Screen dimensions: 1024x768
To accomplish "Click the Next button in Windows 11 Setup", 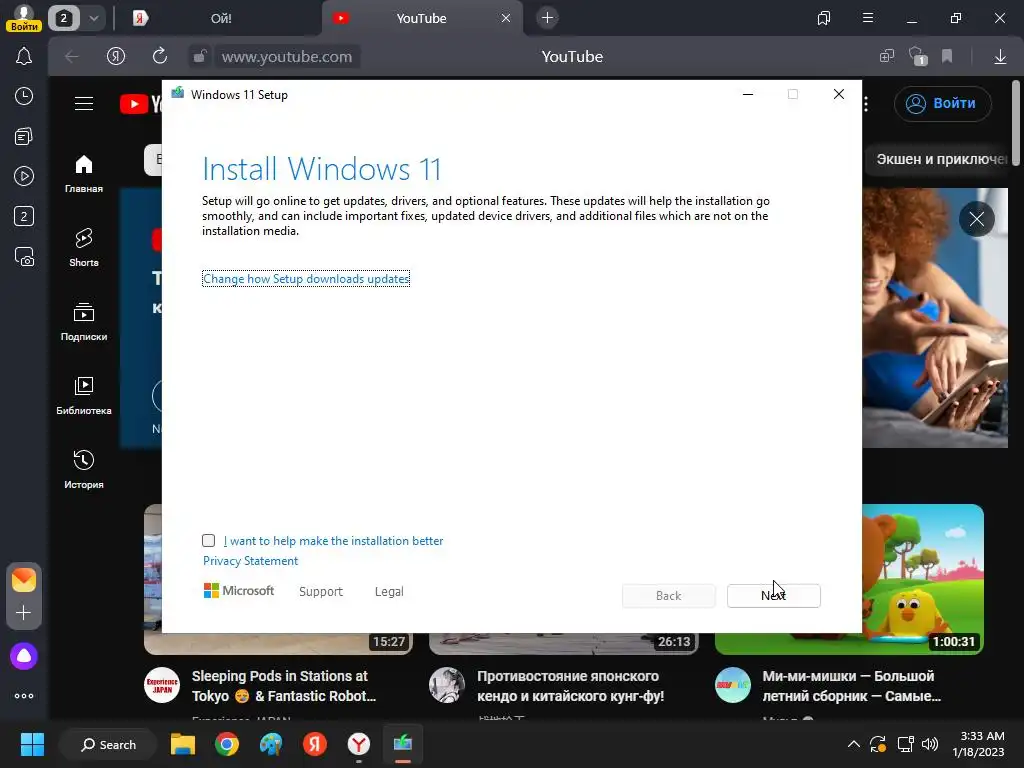I will 774,596.
